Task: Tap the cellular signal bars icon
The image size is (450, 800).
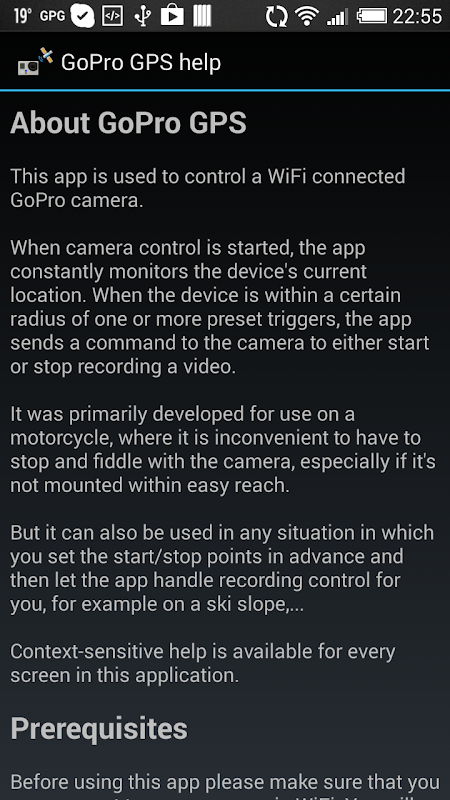Action: (337, 16)
